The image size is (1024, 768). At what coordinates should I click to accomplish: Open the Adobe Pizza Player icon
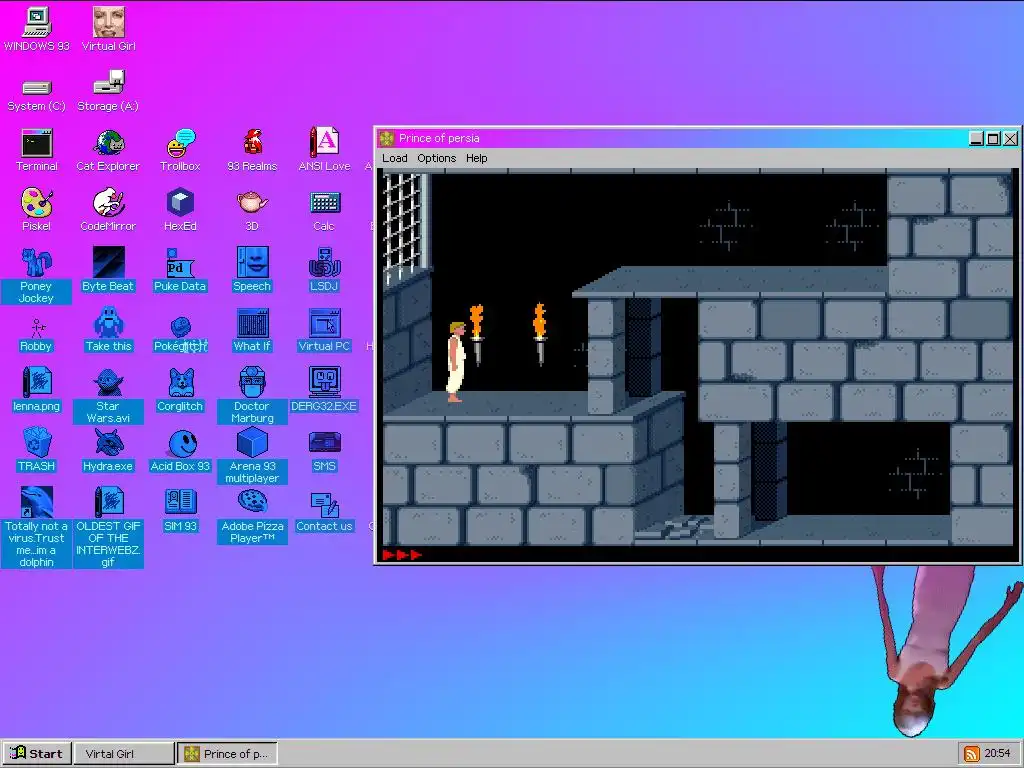tap(252, 516)
